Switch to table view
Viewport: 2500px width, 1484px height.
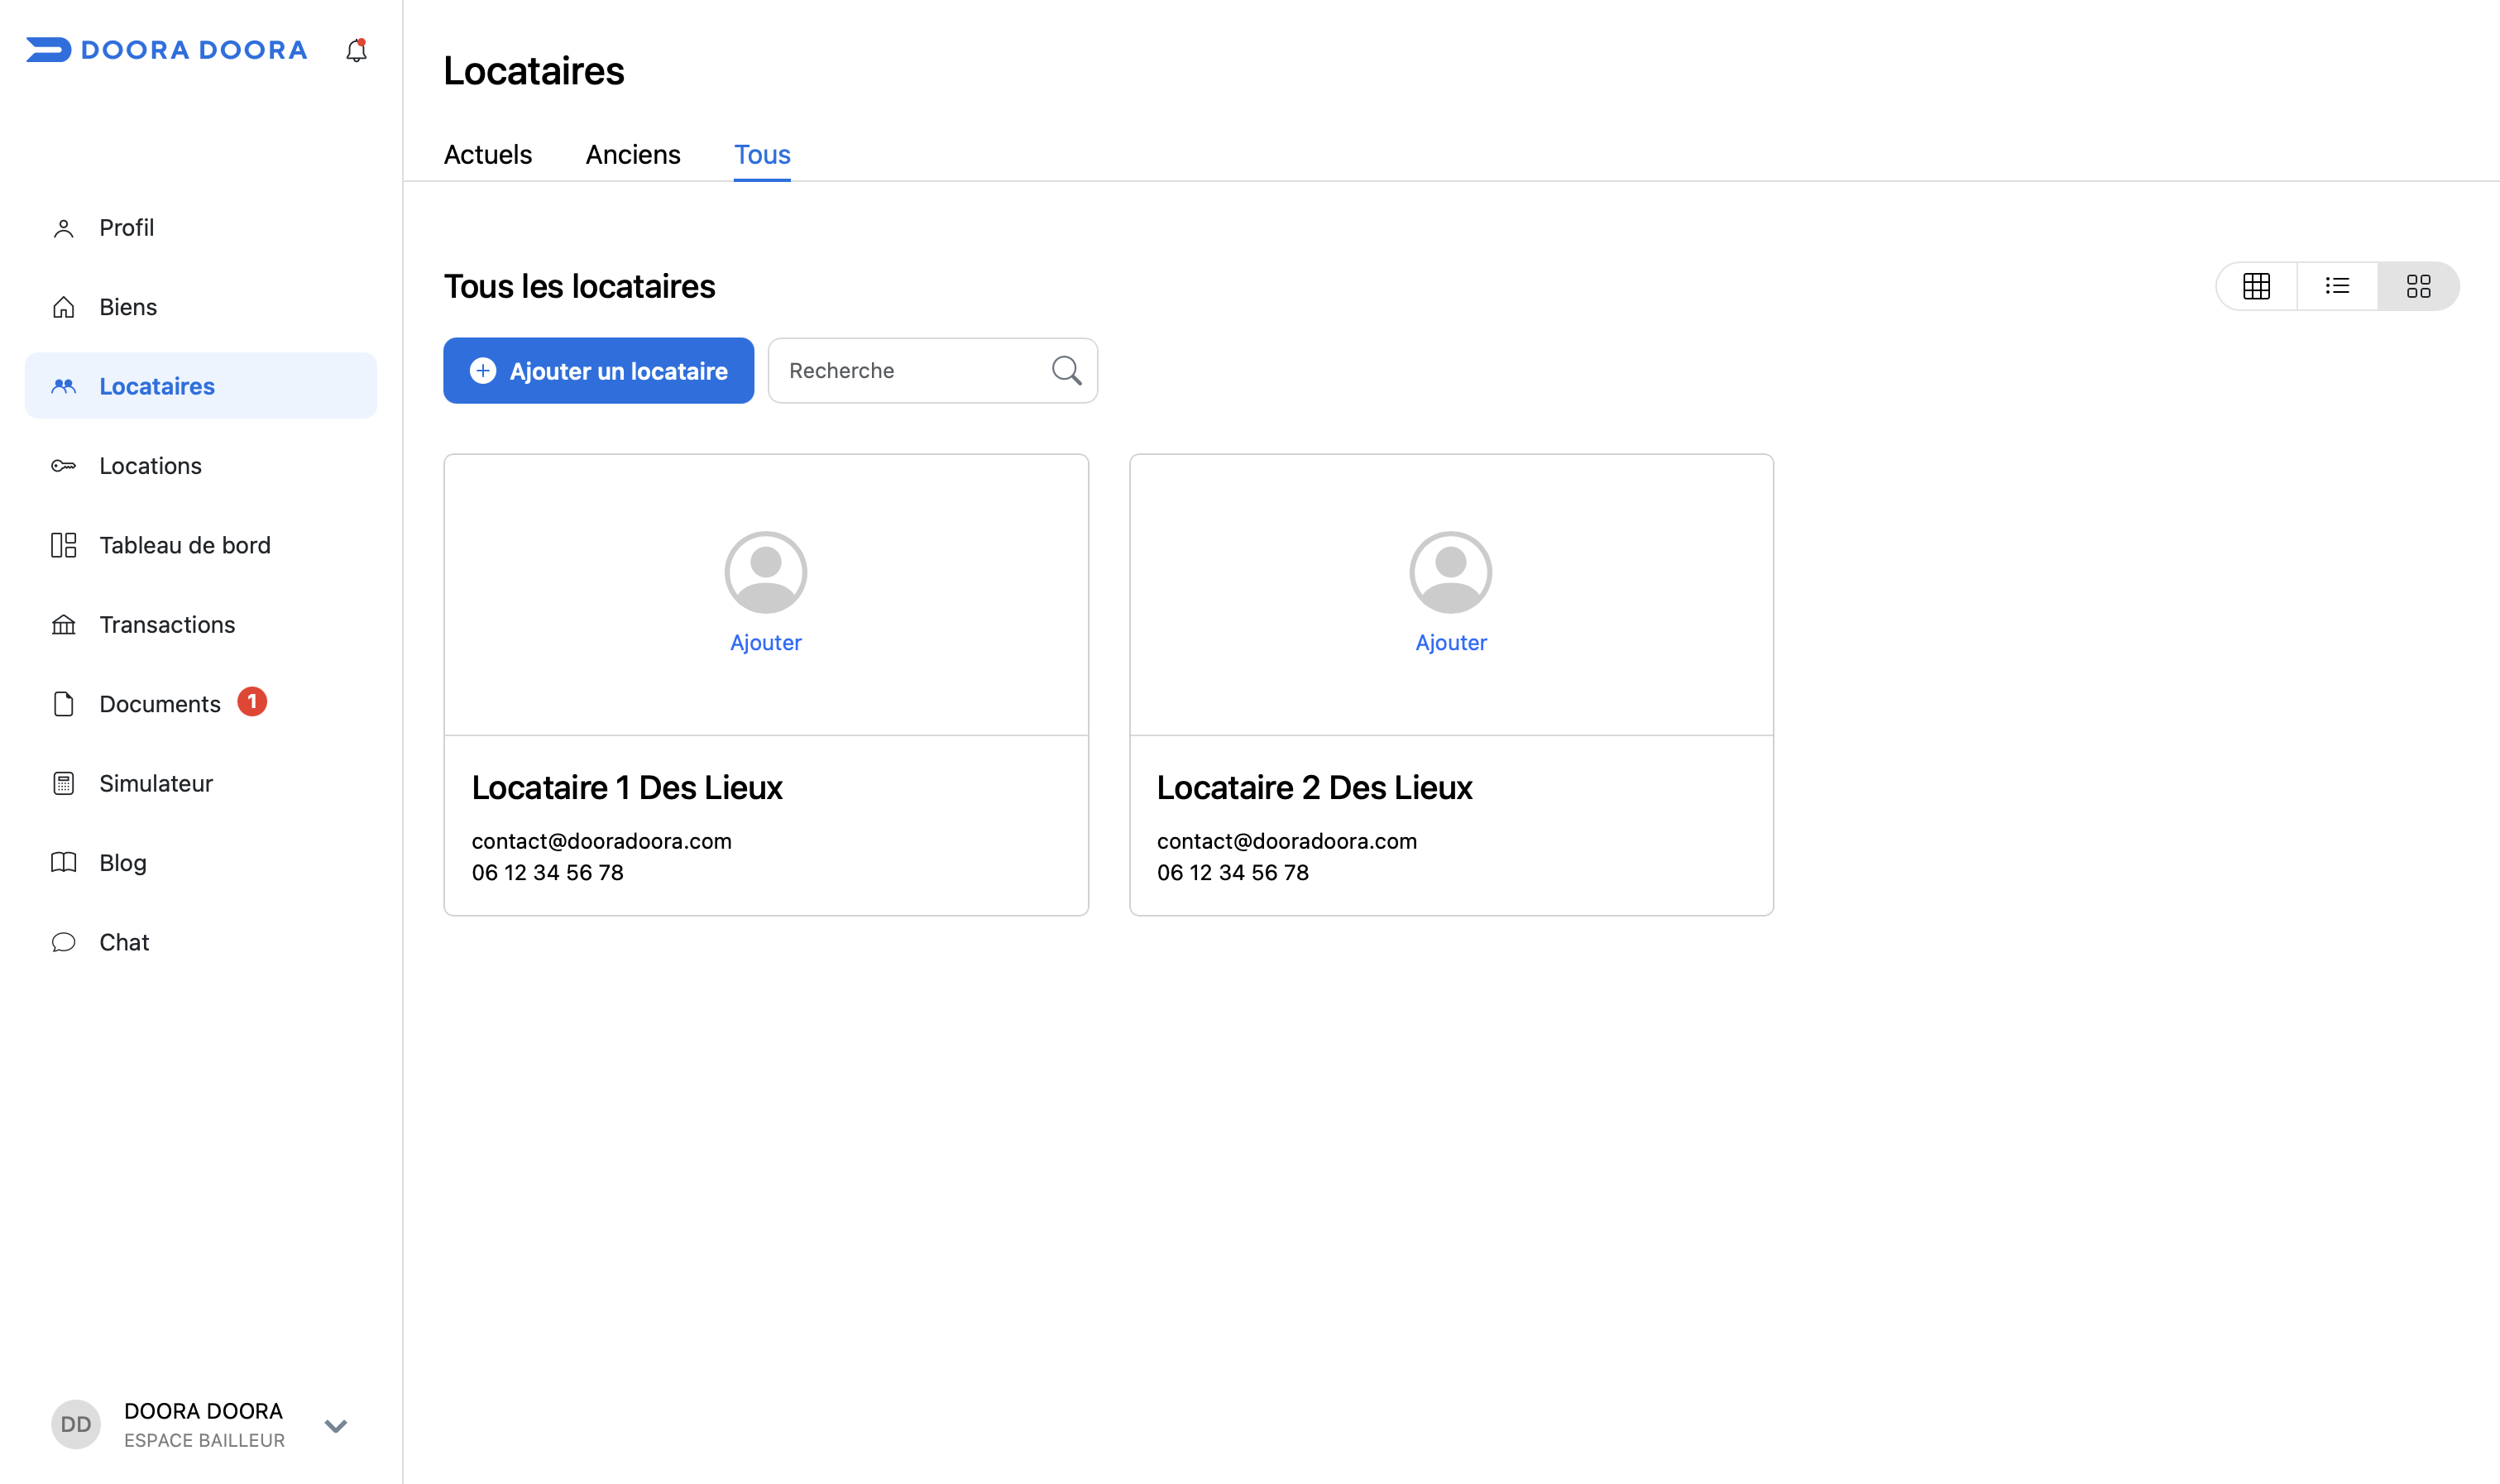[2256, 286]
